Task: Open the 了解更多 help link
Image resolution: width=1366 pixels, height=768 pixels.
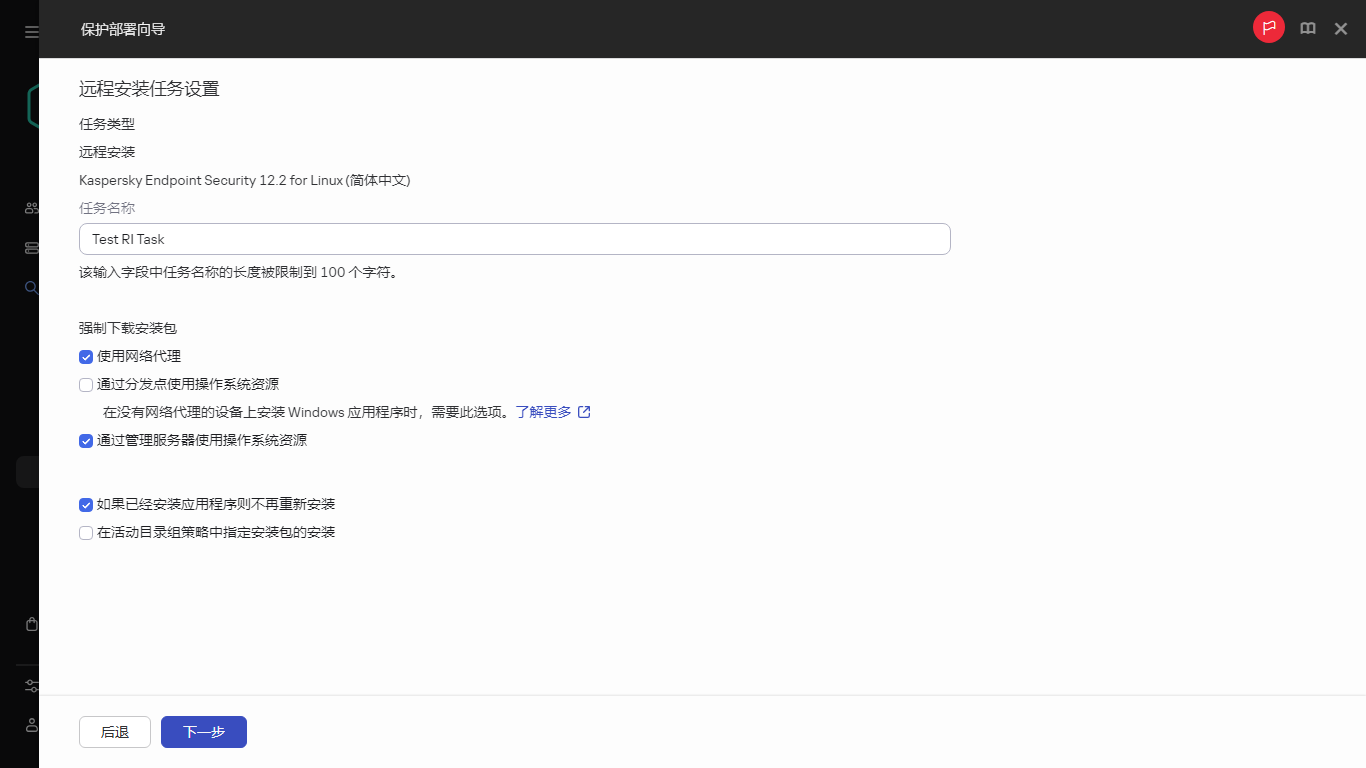Action: (x=545, y=411)
